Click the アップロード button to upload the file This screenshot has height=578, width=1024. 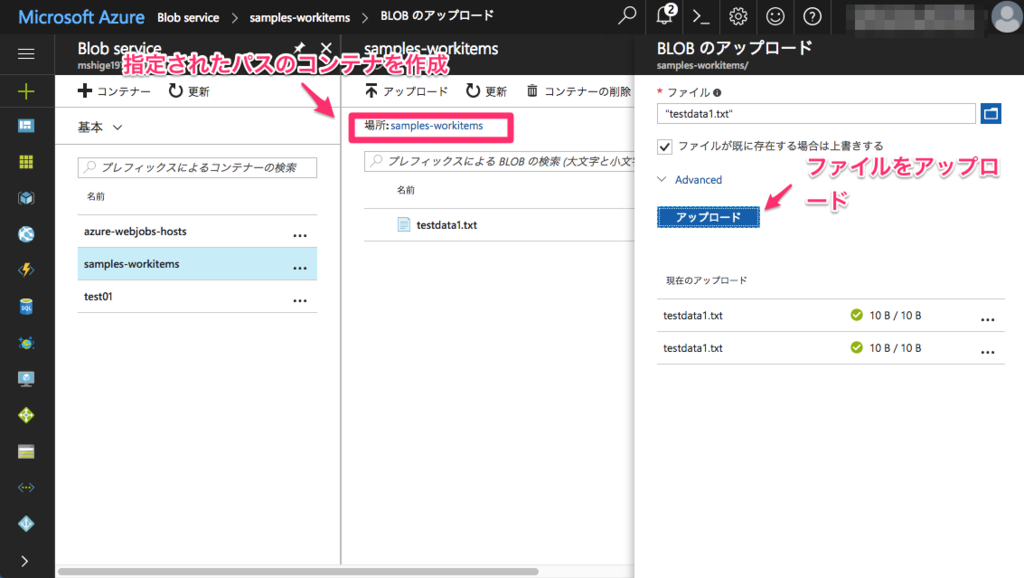pyautogui.click(x=708, y=216)
